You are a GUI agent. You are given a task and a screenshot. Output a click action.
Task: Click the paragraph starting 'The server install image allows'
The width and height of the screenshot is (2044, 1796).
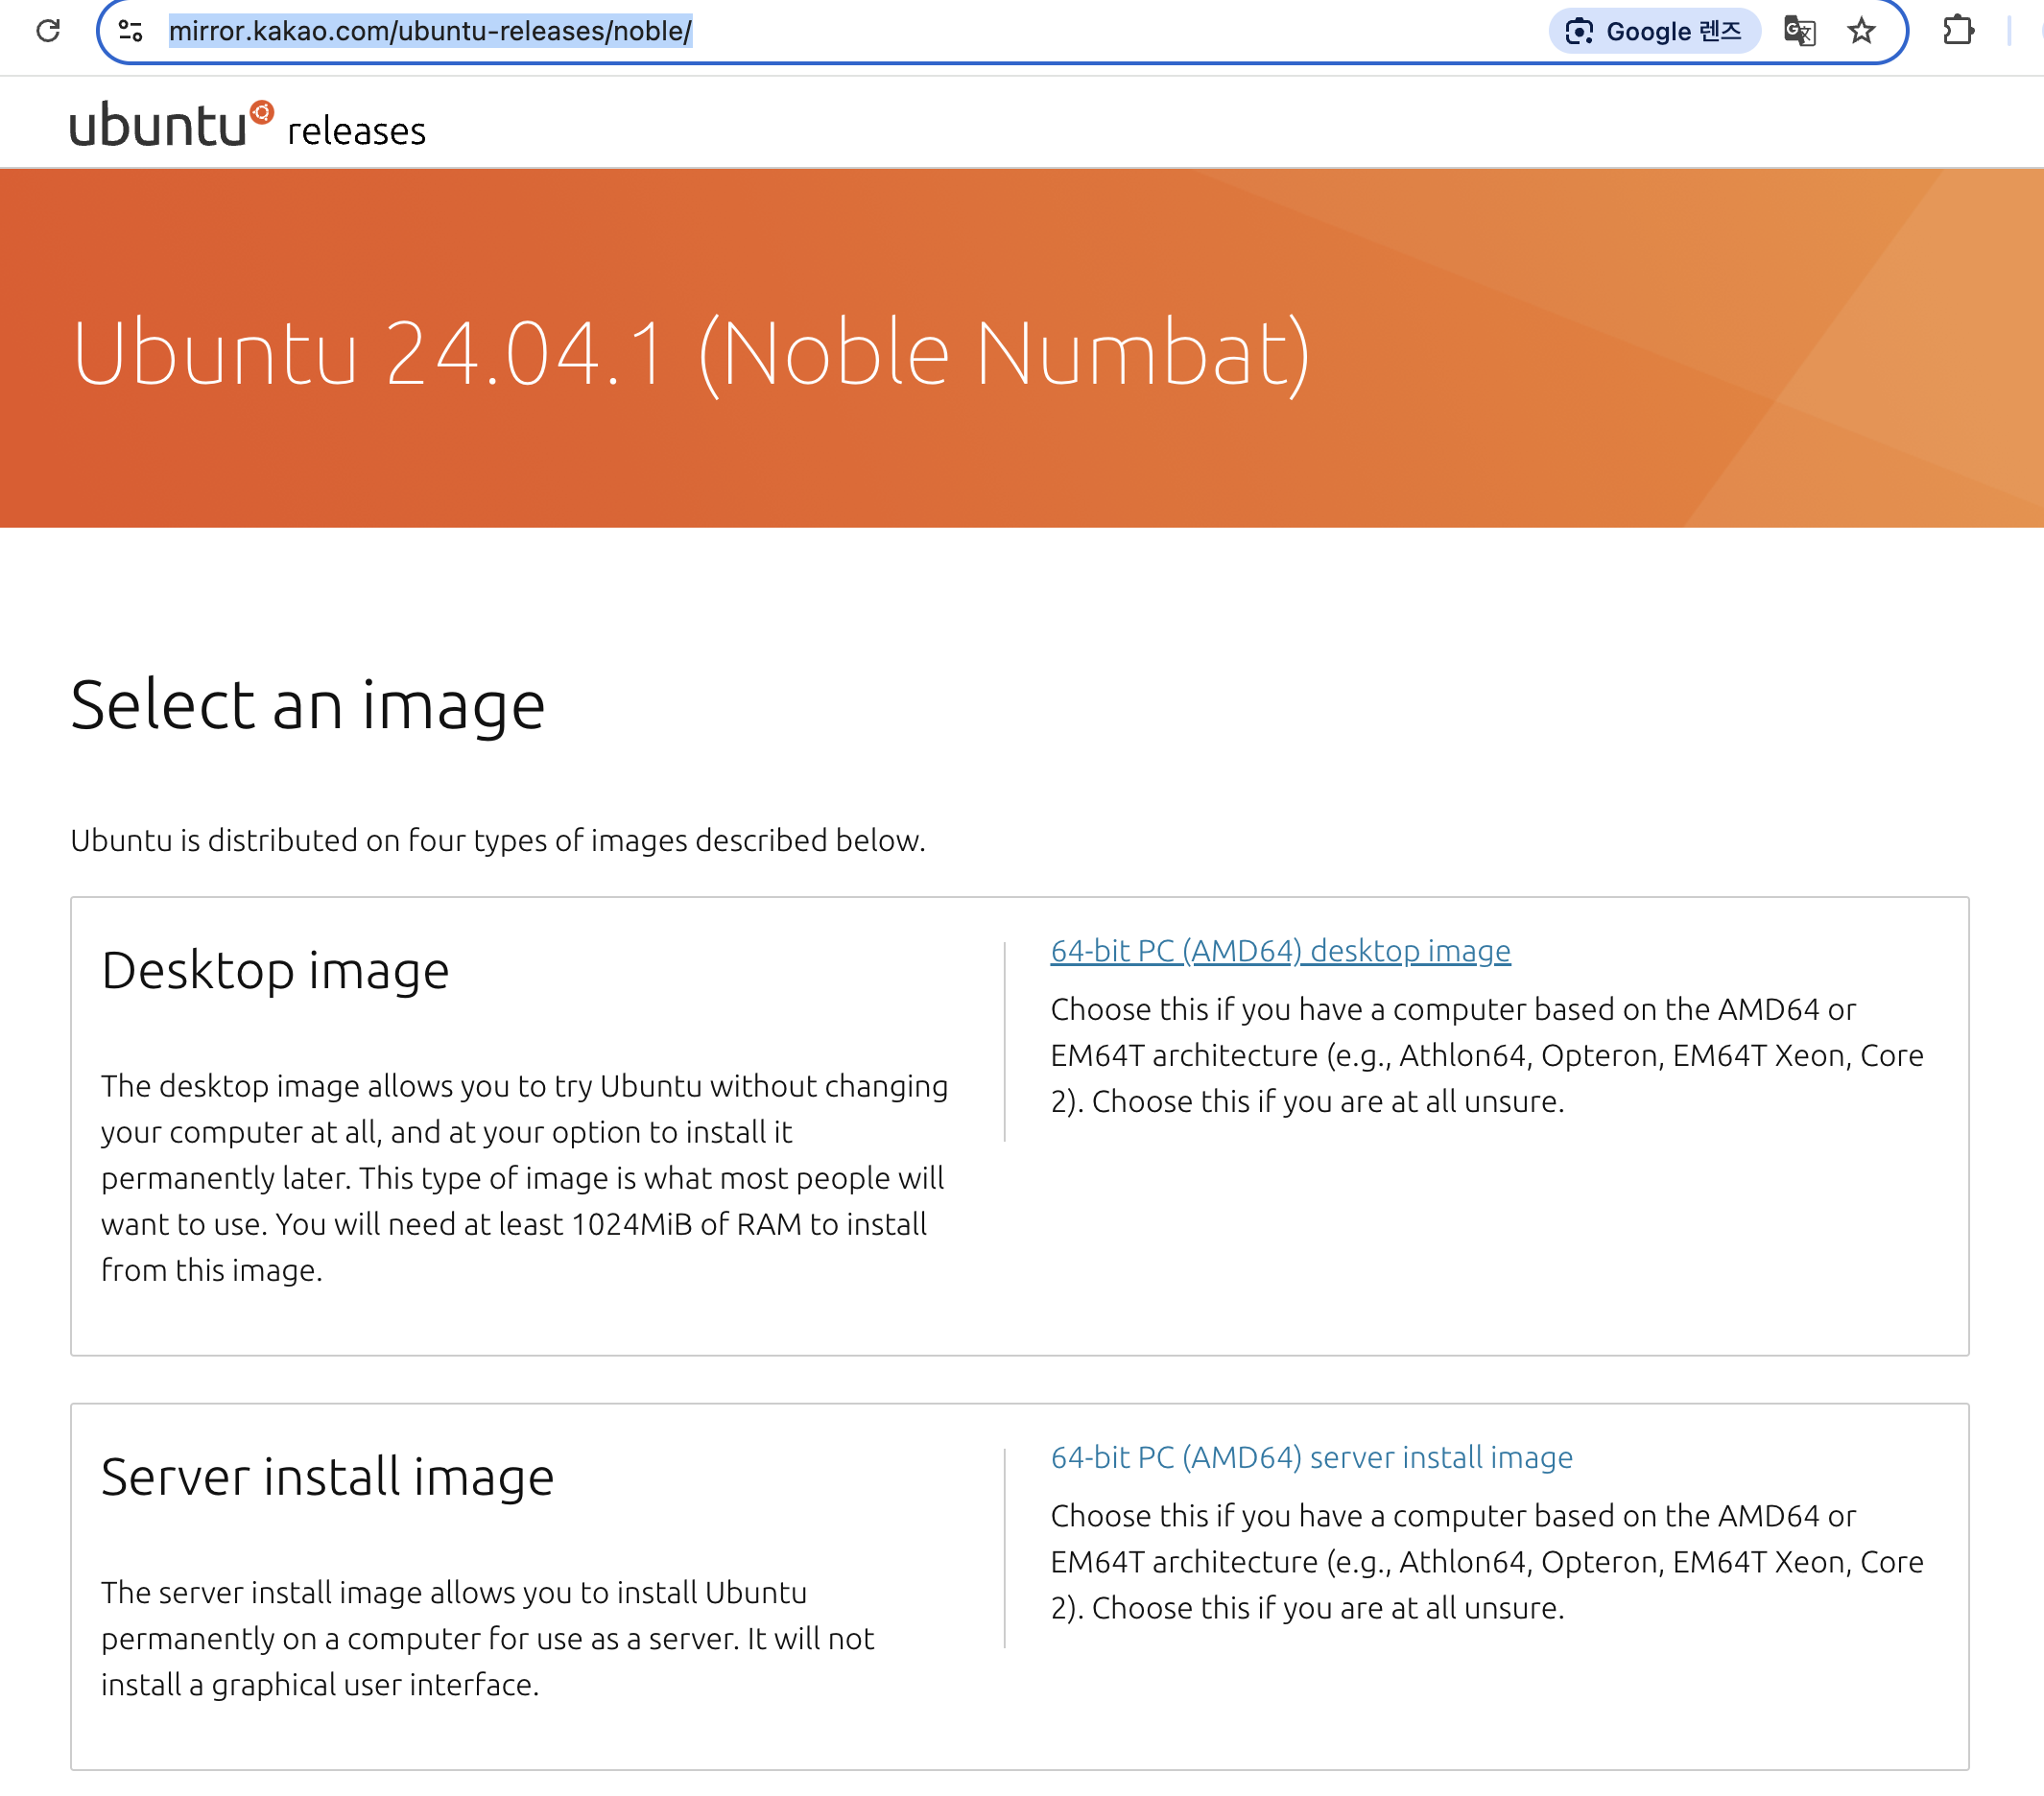point(488,1638)
